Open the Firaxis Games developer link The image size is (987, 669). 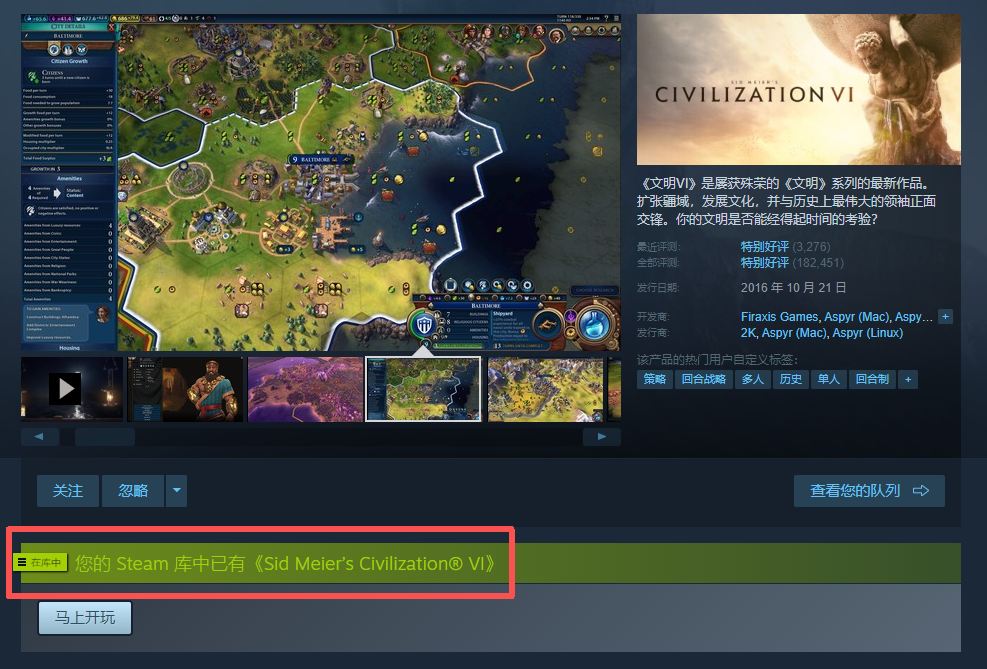click(779, 317)
